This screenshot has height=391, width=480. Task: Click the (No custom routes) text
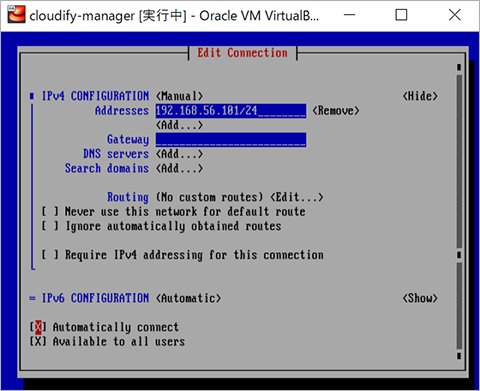[210, 197]
